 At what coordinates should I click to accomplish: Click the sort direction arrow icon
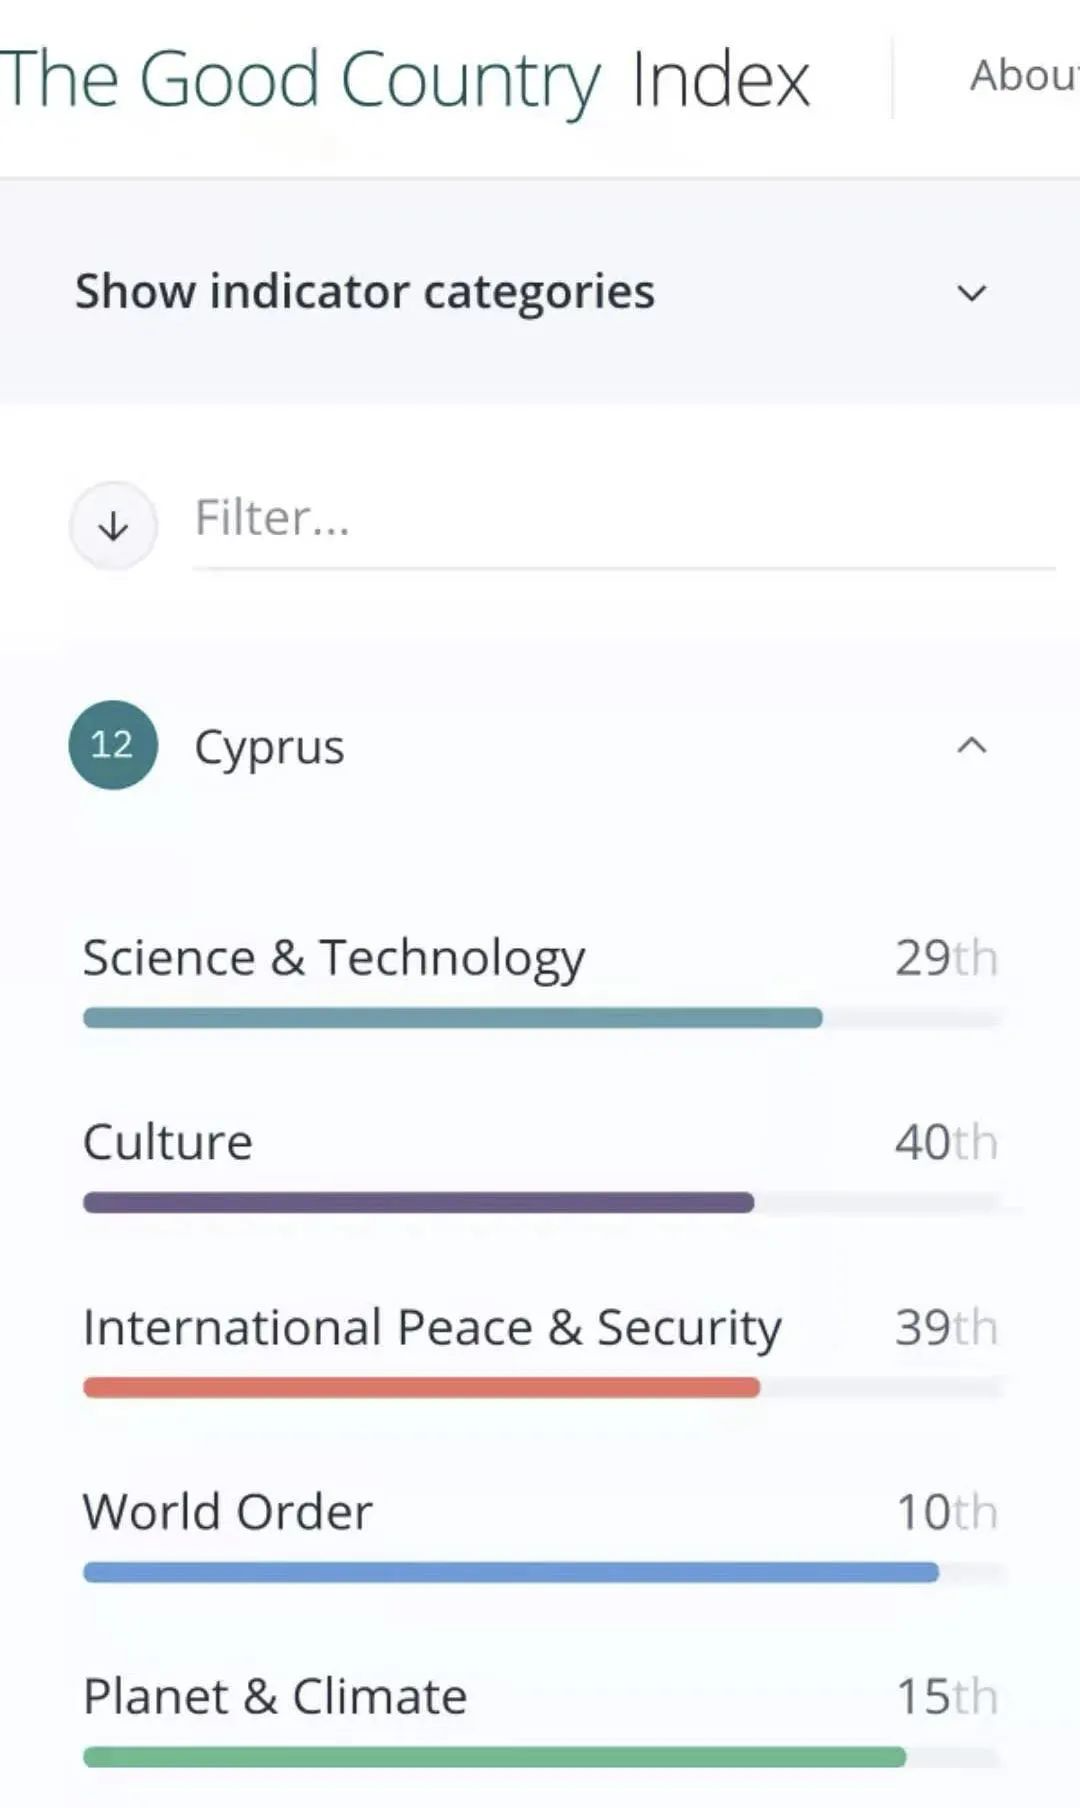[x=113, y=525]
